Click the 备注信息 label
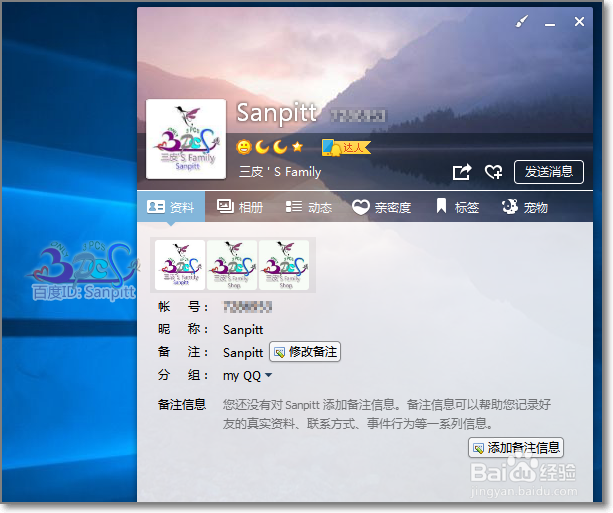This screenshot has height=513, width=613. 182,404
